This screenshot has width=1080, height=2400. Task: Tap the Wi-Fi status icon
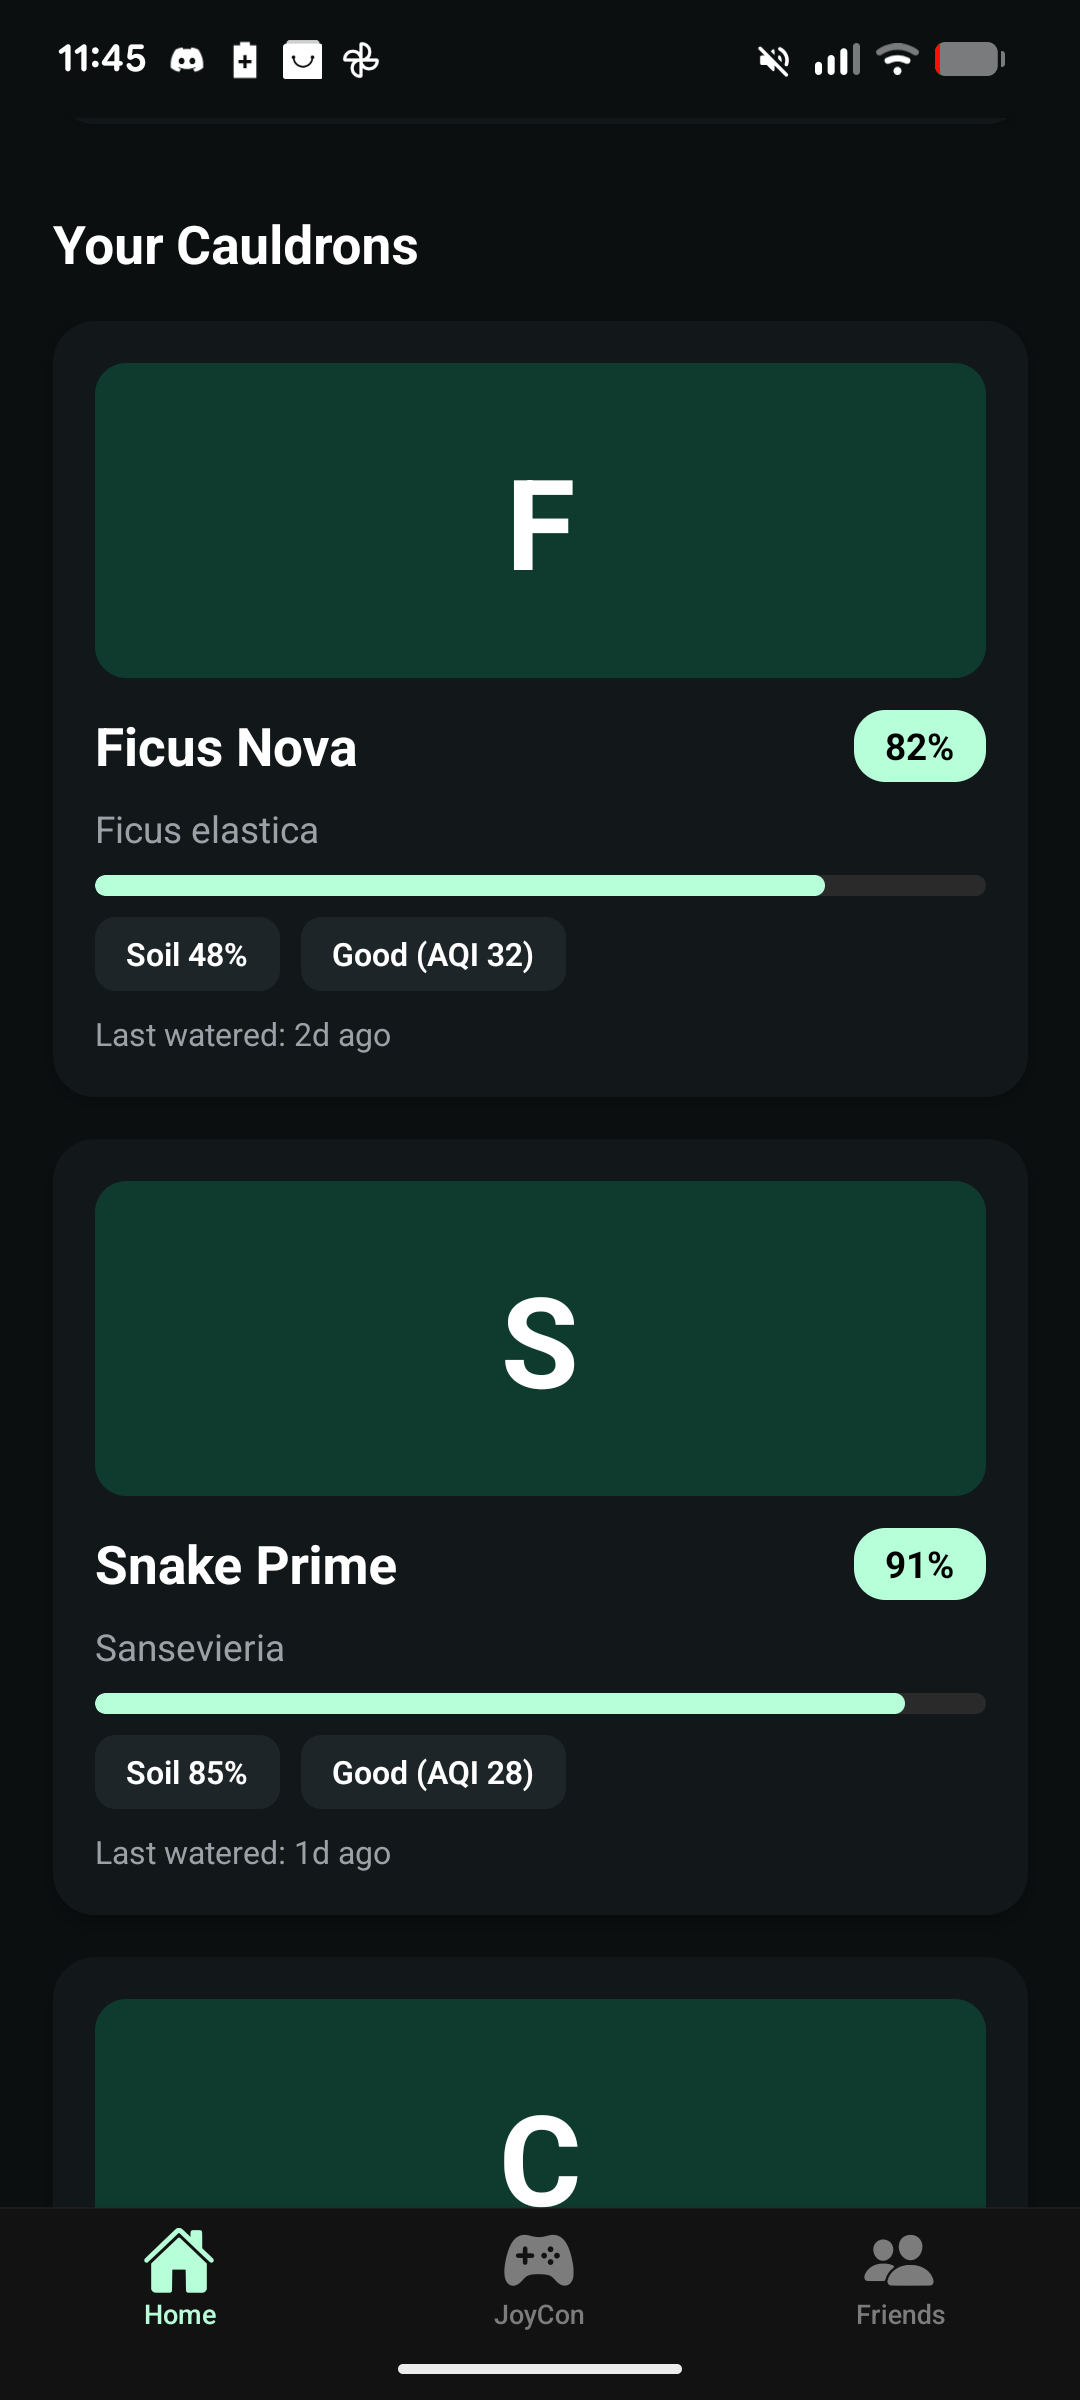pyautogui.click(x=897, y=60)
